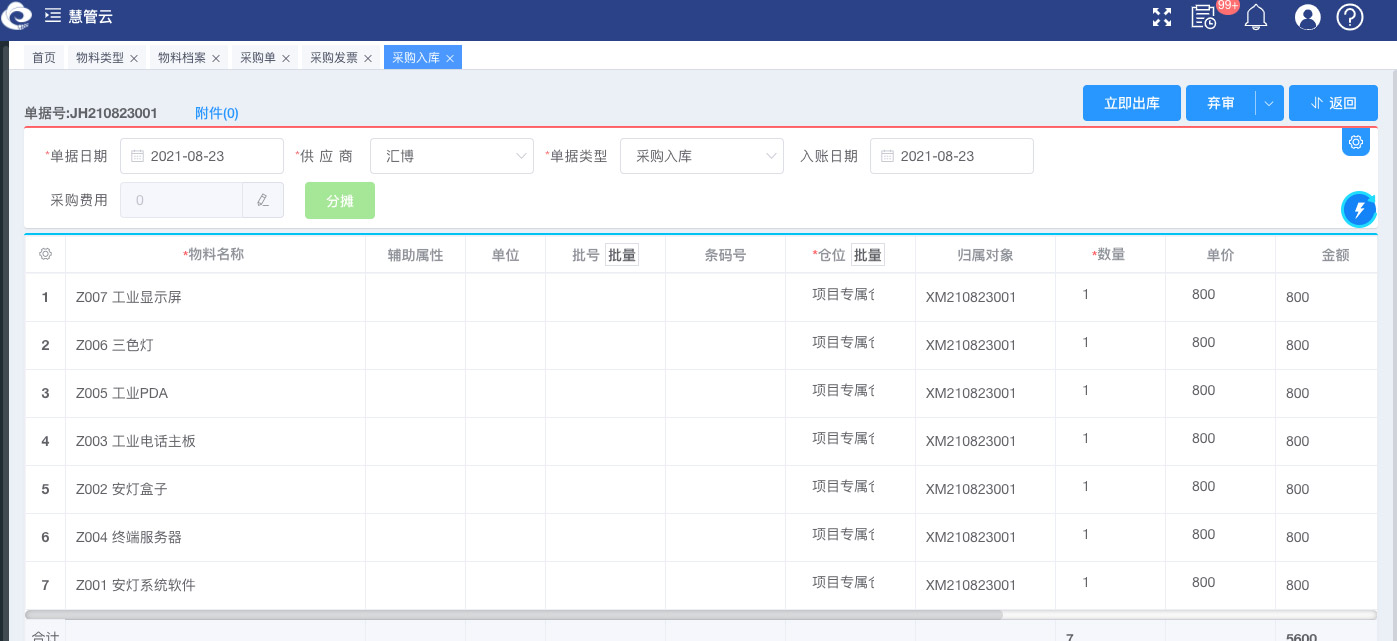Select row Z001 安灯系统软件

pyautogui.click(x=700, y=585)
